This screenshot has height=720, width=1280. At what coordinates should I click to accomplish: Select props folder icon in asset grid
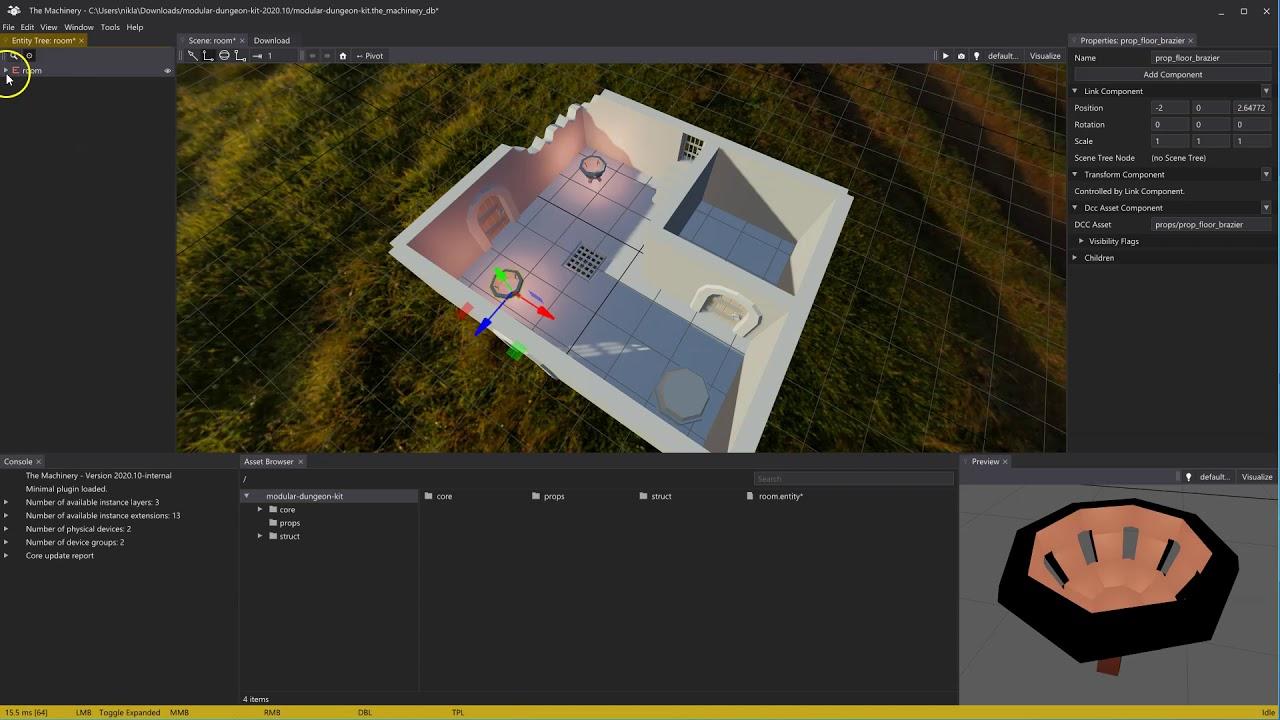coord(536,496)
